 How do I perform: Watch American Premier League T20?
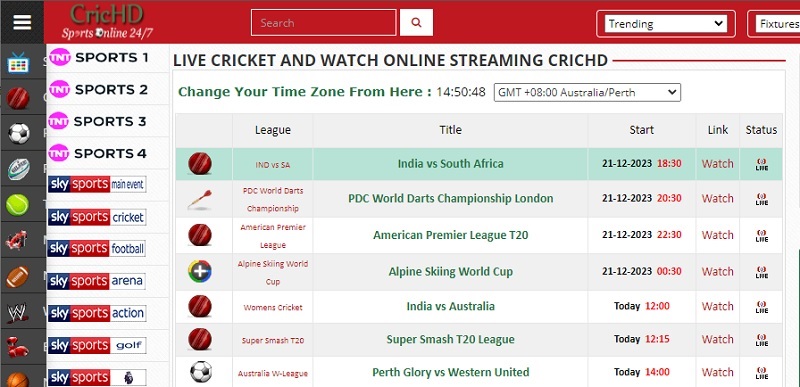pos(717,236)
